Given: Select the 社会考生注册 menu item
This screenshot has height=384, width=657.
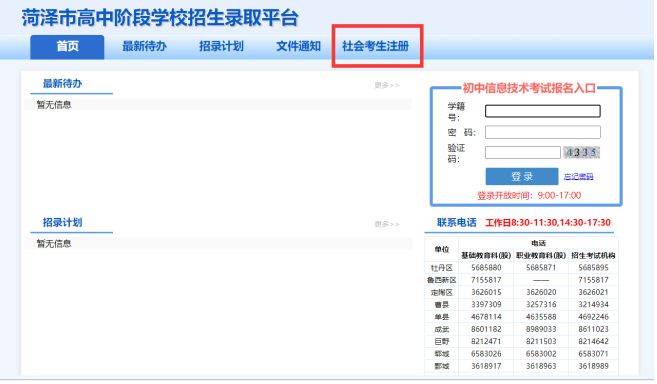Looking at the screenshot, I should 375,46.
